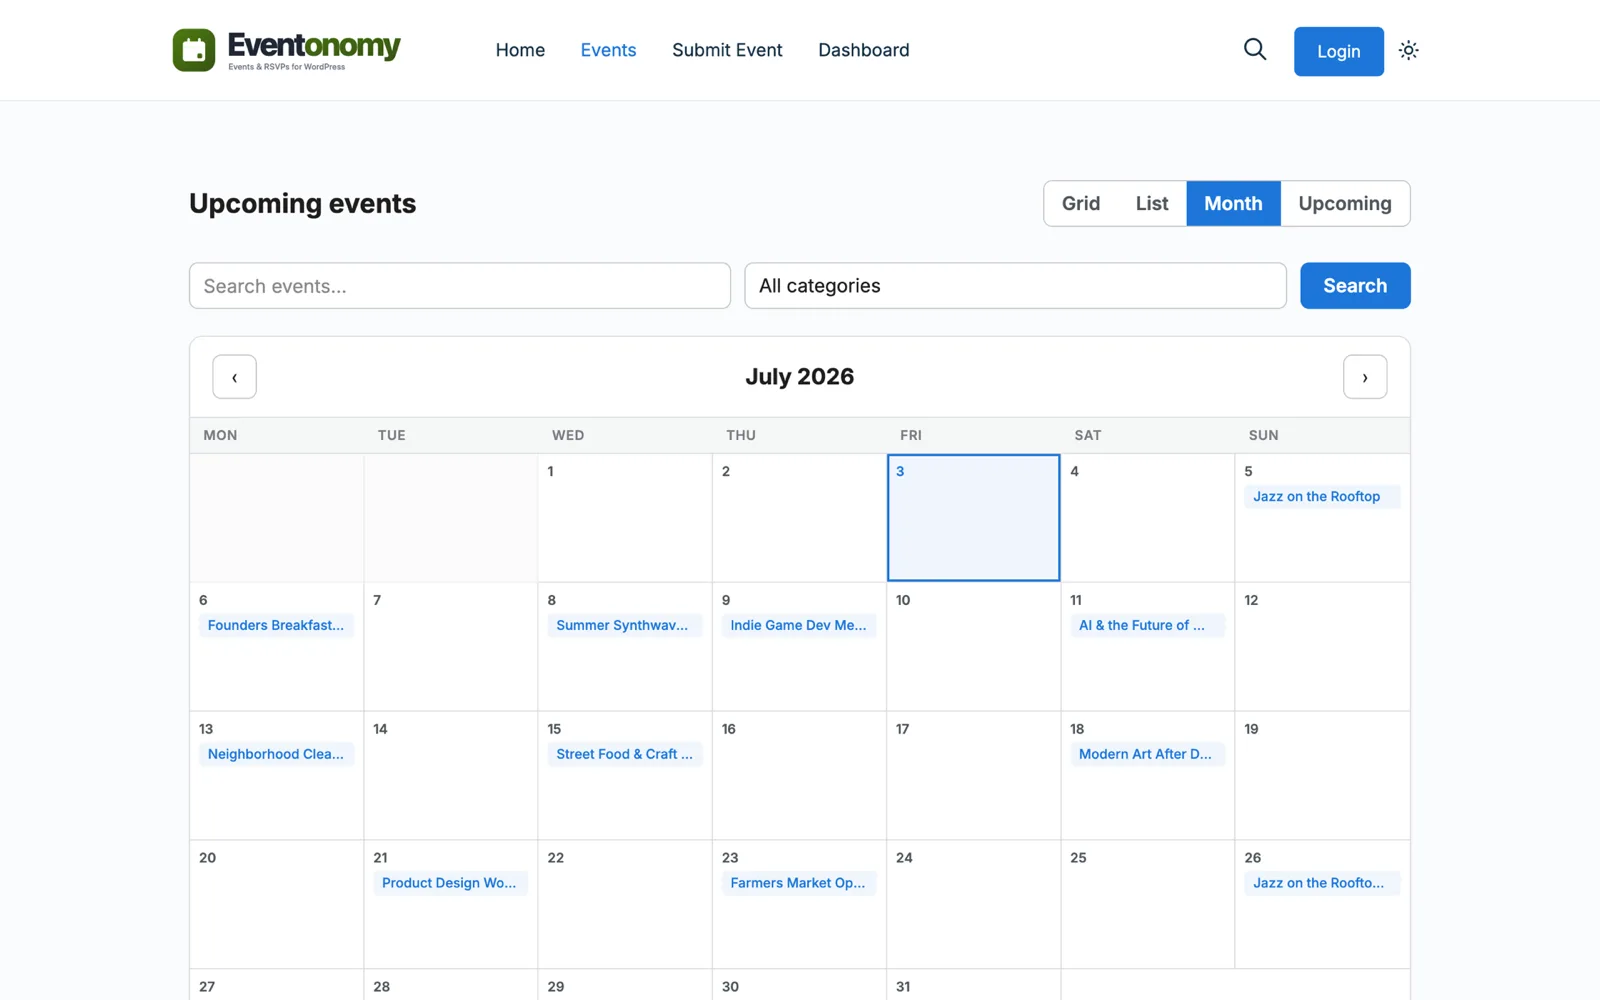The image size is (1600, 1000).
Task: Open the Founders Breakfast event
Action: coord(276,625)
